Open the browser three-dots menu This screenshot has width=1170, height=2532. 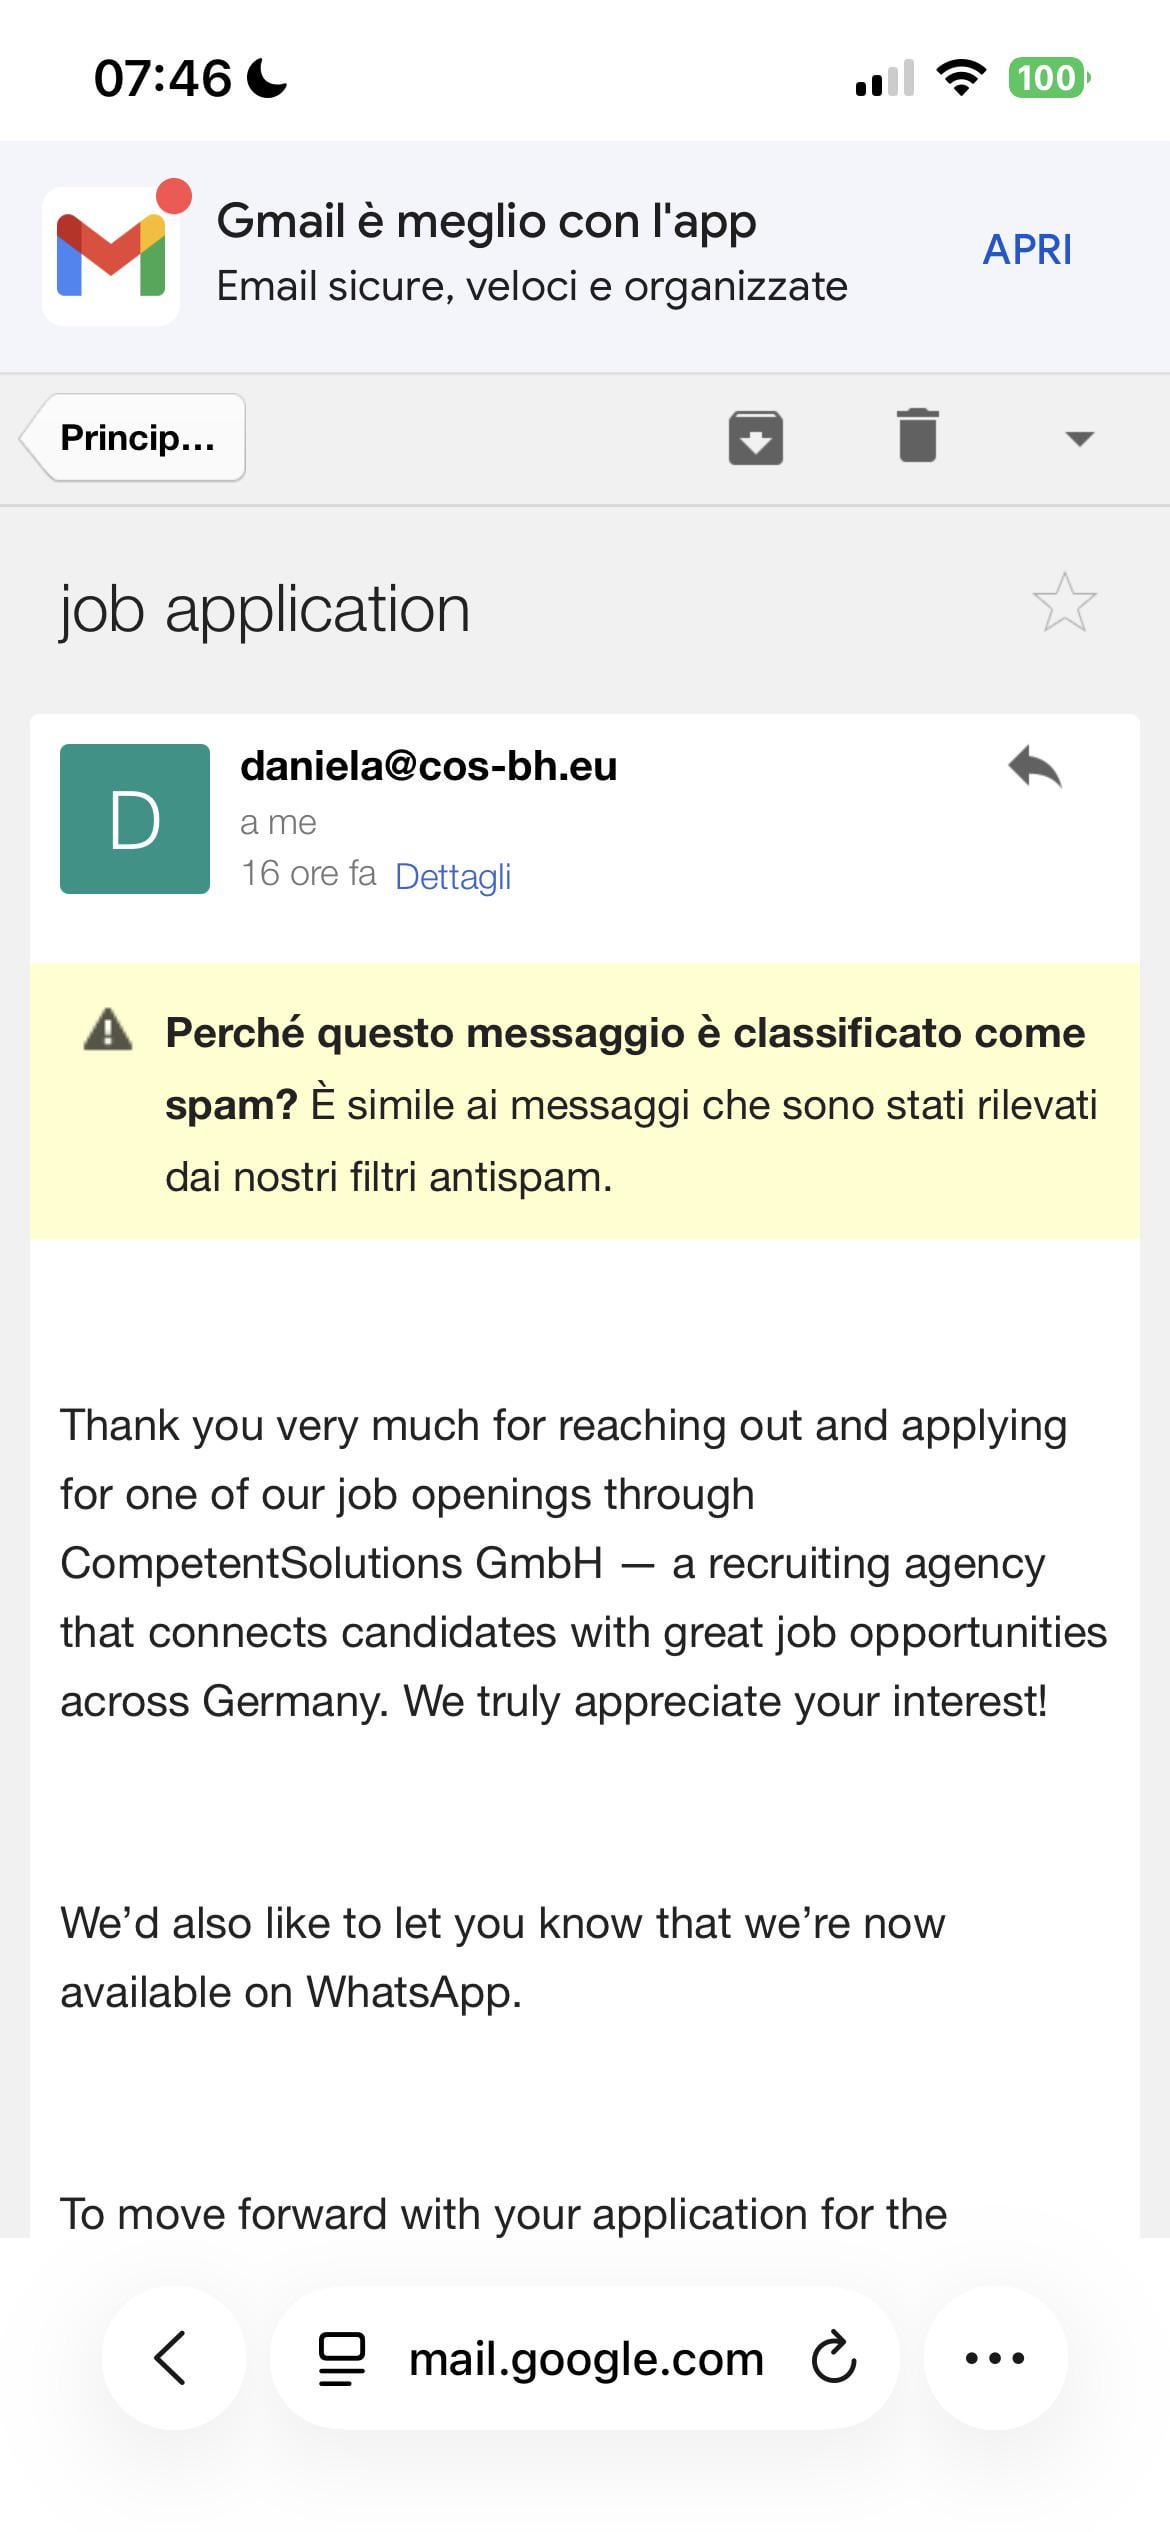(995, 2358)
